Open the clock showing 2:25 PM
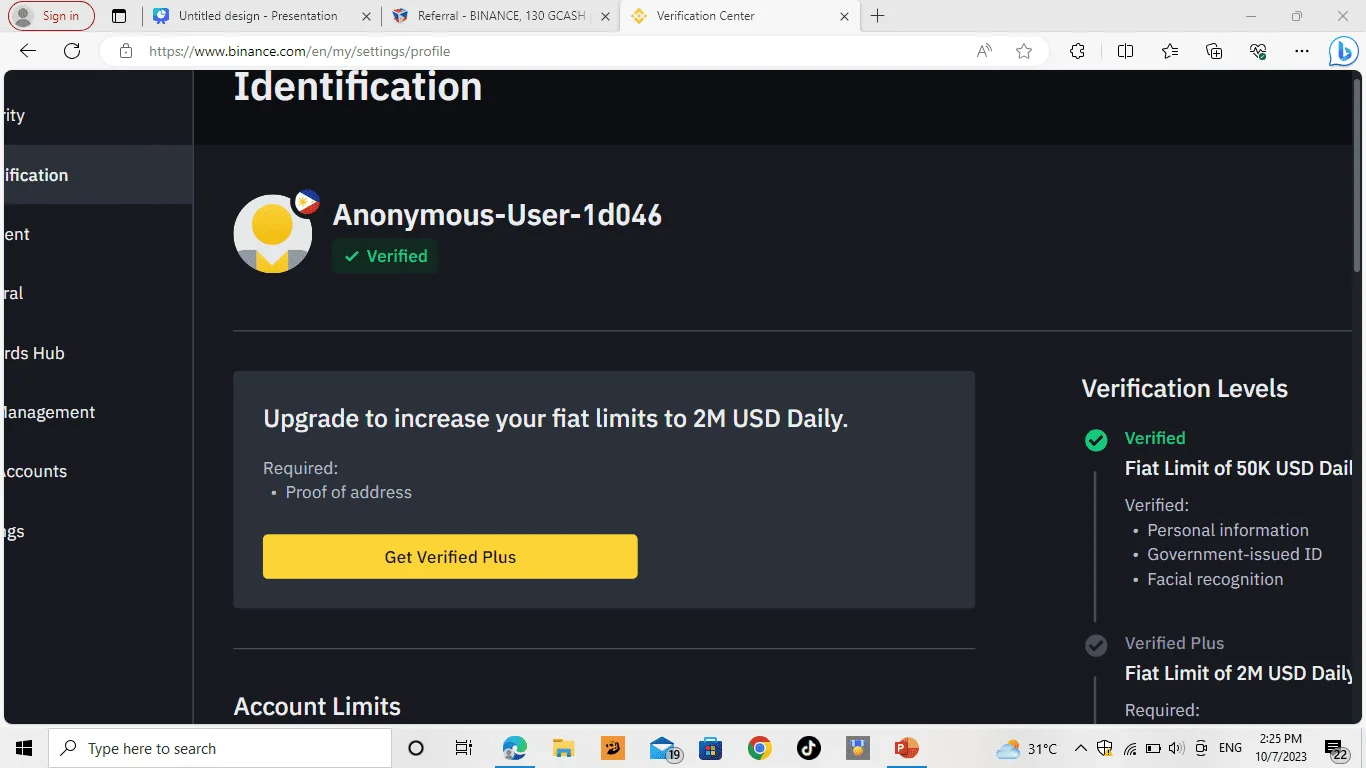Image resolution: width=1366 pixels, height=768 pixels. tap(1280, 748)
